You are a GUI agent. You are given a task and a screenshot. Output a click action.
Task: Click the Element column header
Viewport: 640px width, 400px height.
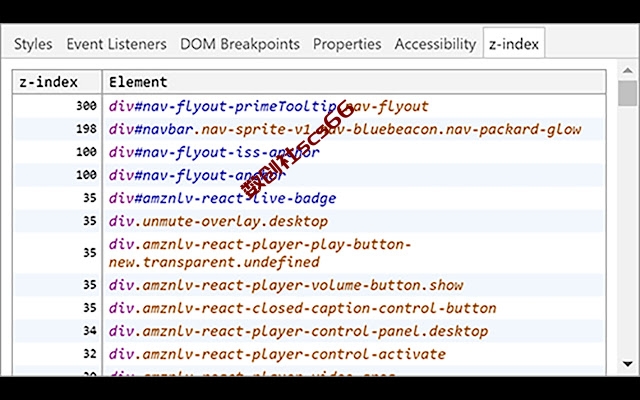point(354,82)
